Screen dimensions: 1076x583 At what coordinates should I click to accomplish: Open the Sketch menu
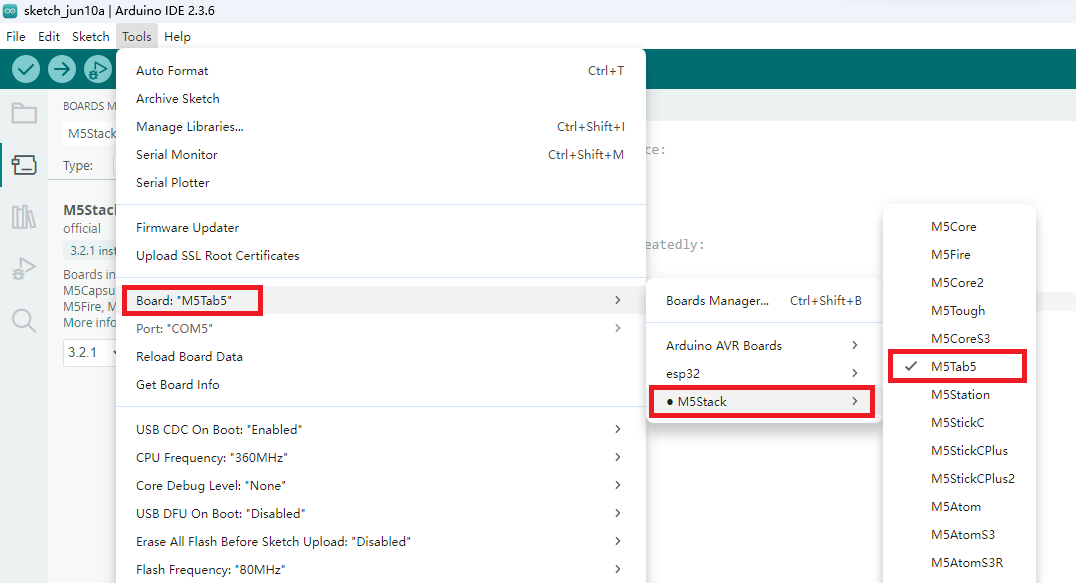coord(91,36)
